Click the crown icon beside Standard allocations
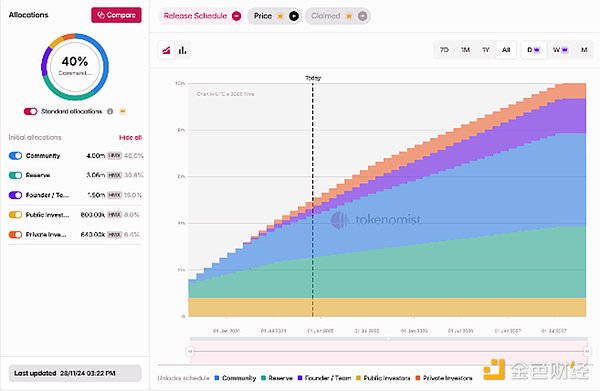This screenshot has width=600, height=391. [x=122, y=111]
